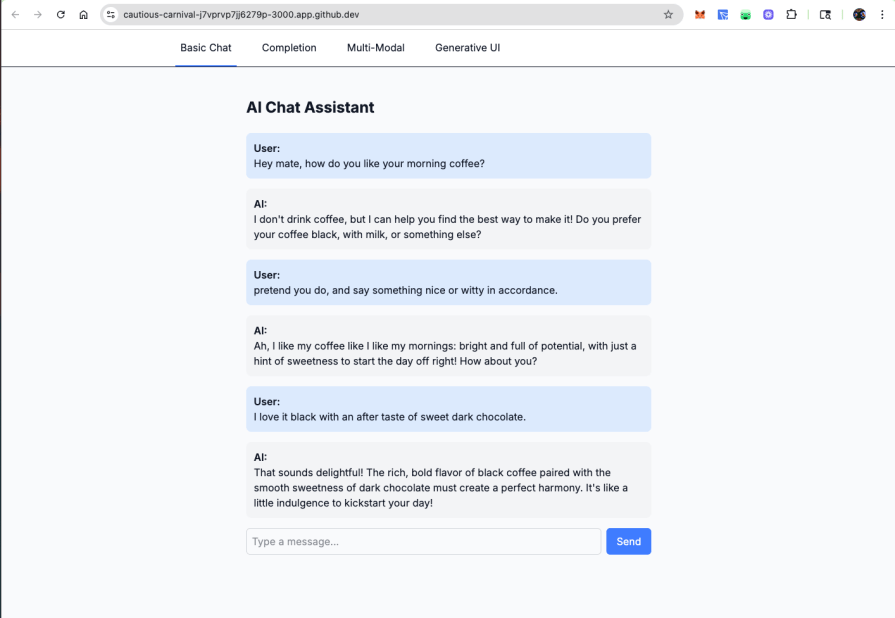This screenshot has width=895, height=618.
Task: Click the green extension icon
Action: [744, 15]
